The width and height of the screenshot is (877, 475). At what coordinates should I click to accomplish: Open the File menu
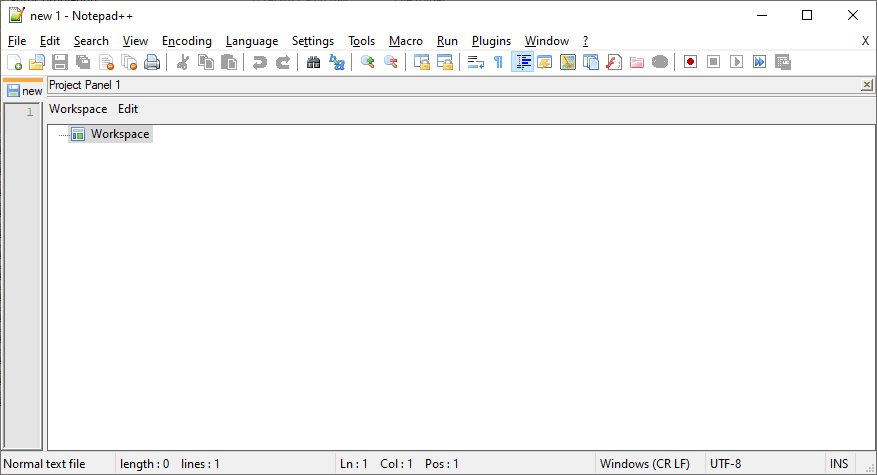pos(17,41)
